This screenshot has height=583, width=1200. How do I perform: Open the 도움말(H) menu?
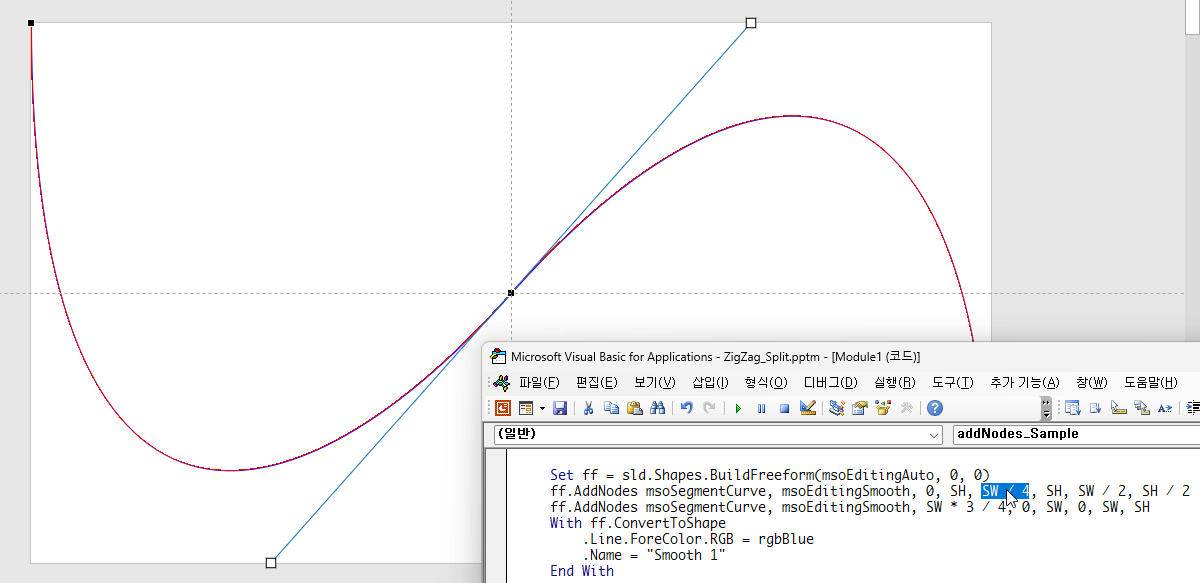click(x=1150, y=382)
